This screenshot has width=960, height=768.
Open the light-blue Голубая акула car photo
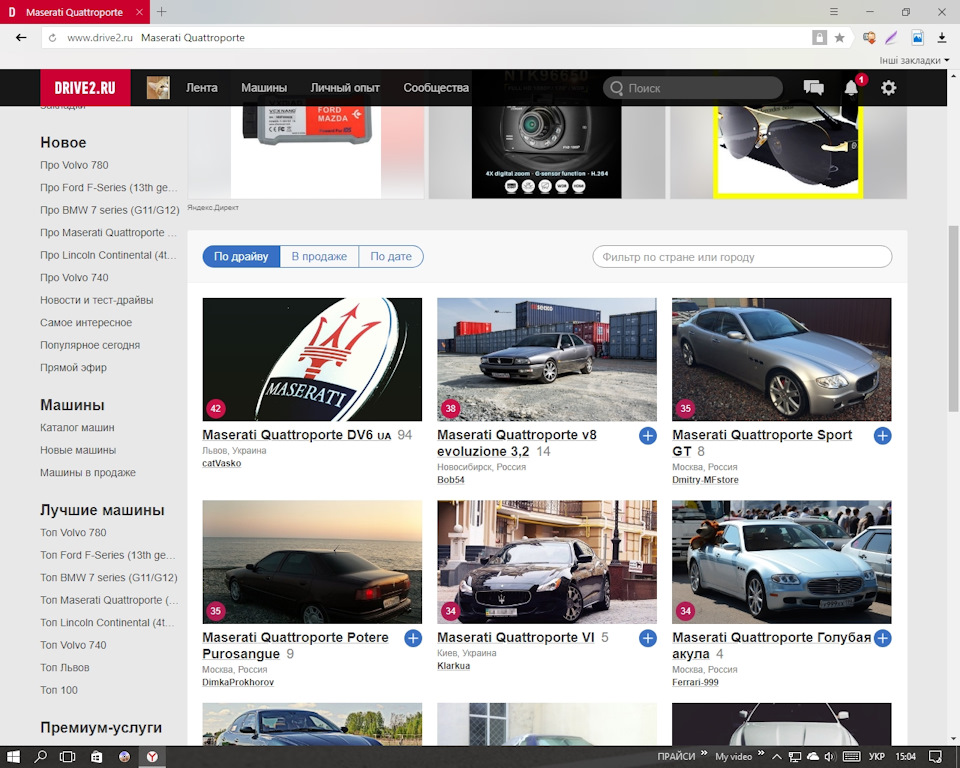[781, 562]
